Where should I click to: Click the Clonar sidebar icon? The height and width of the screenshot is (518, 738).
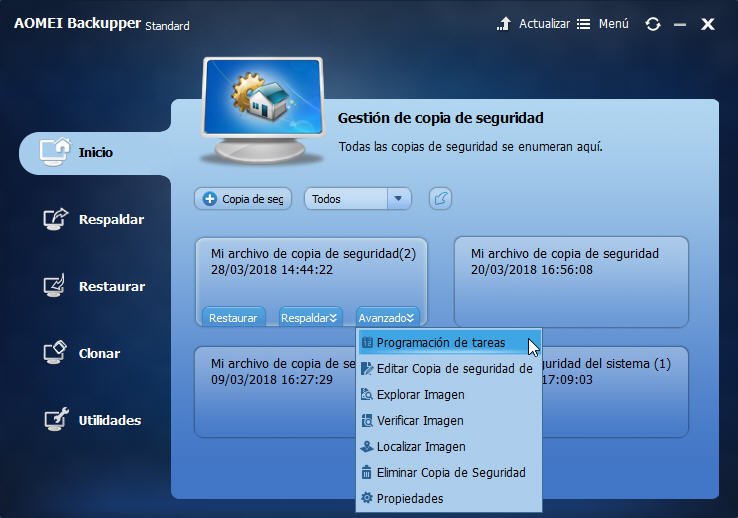tap(55, 352)
